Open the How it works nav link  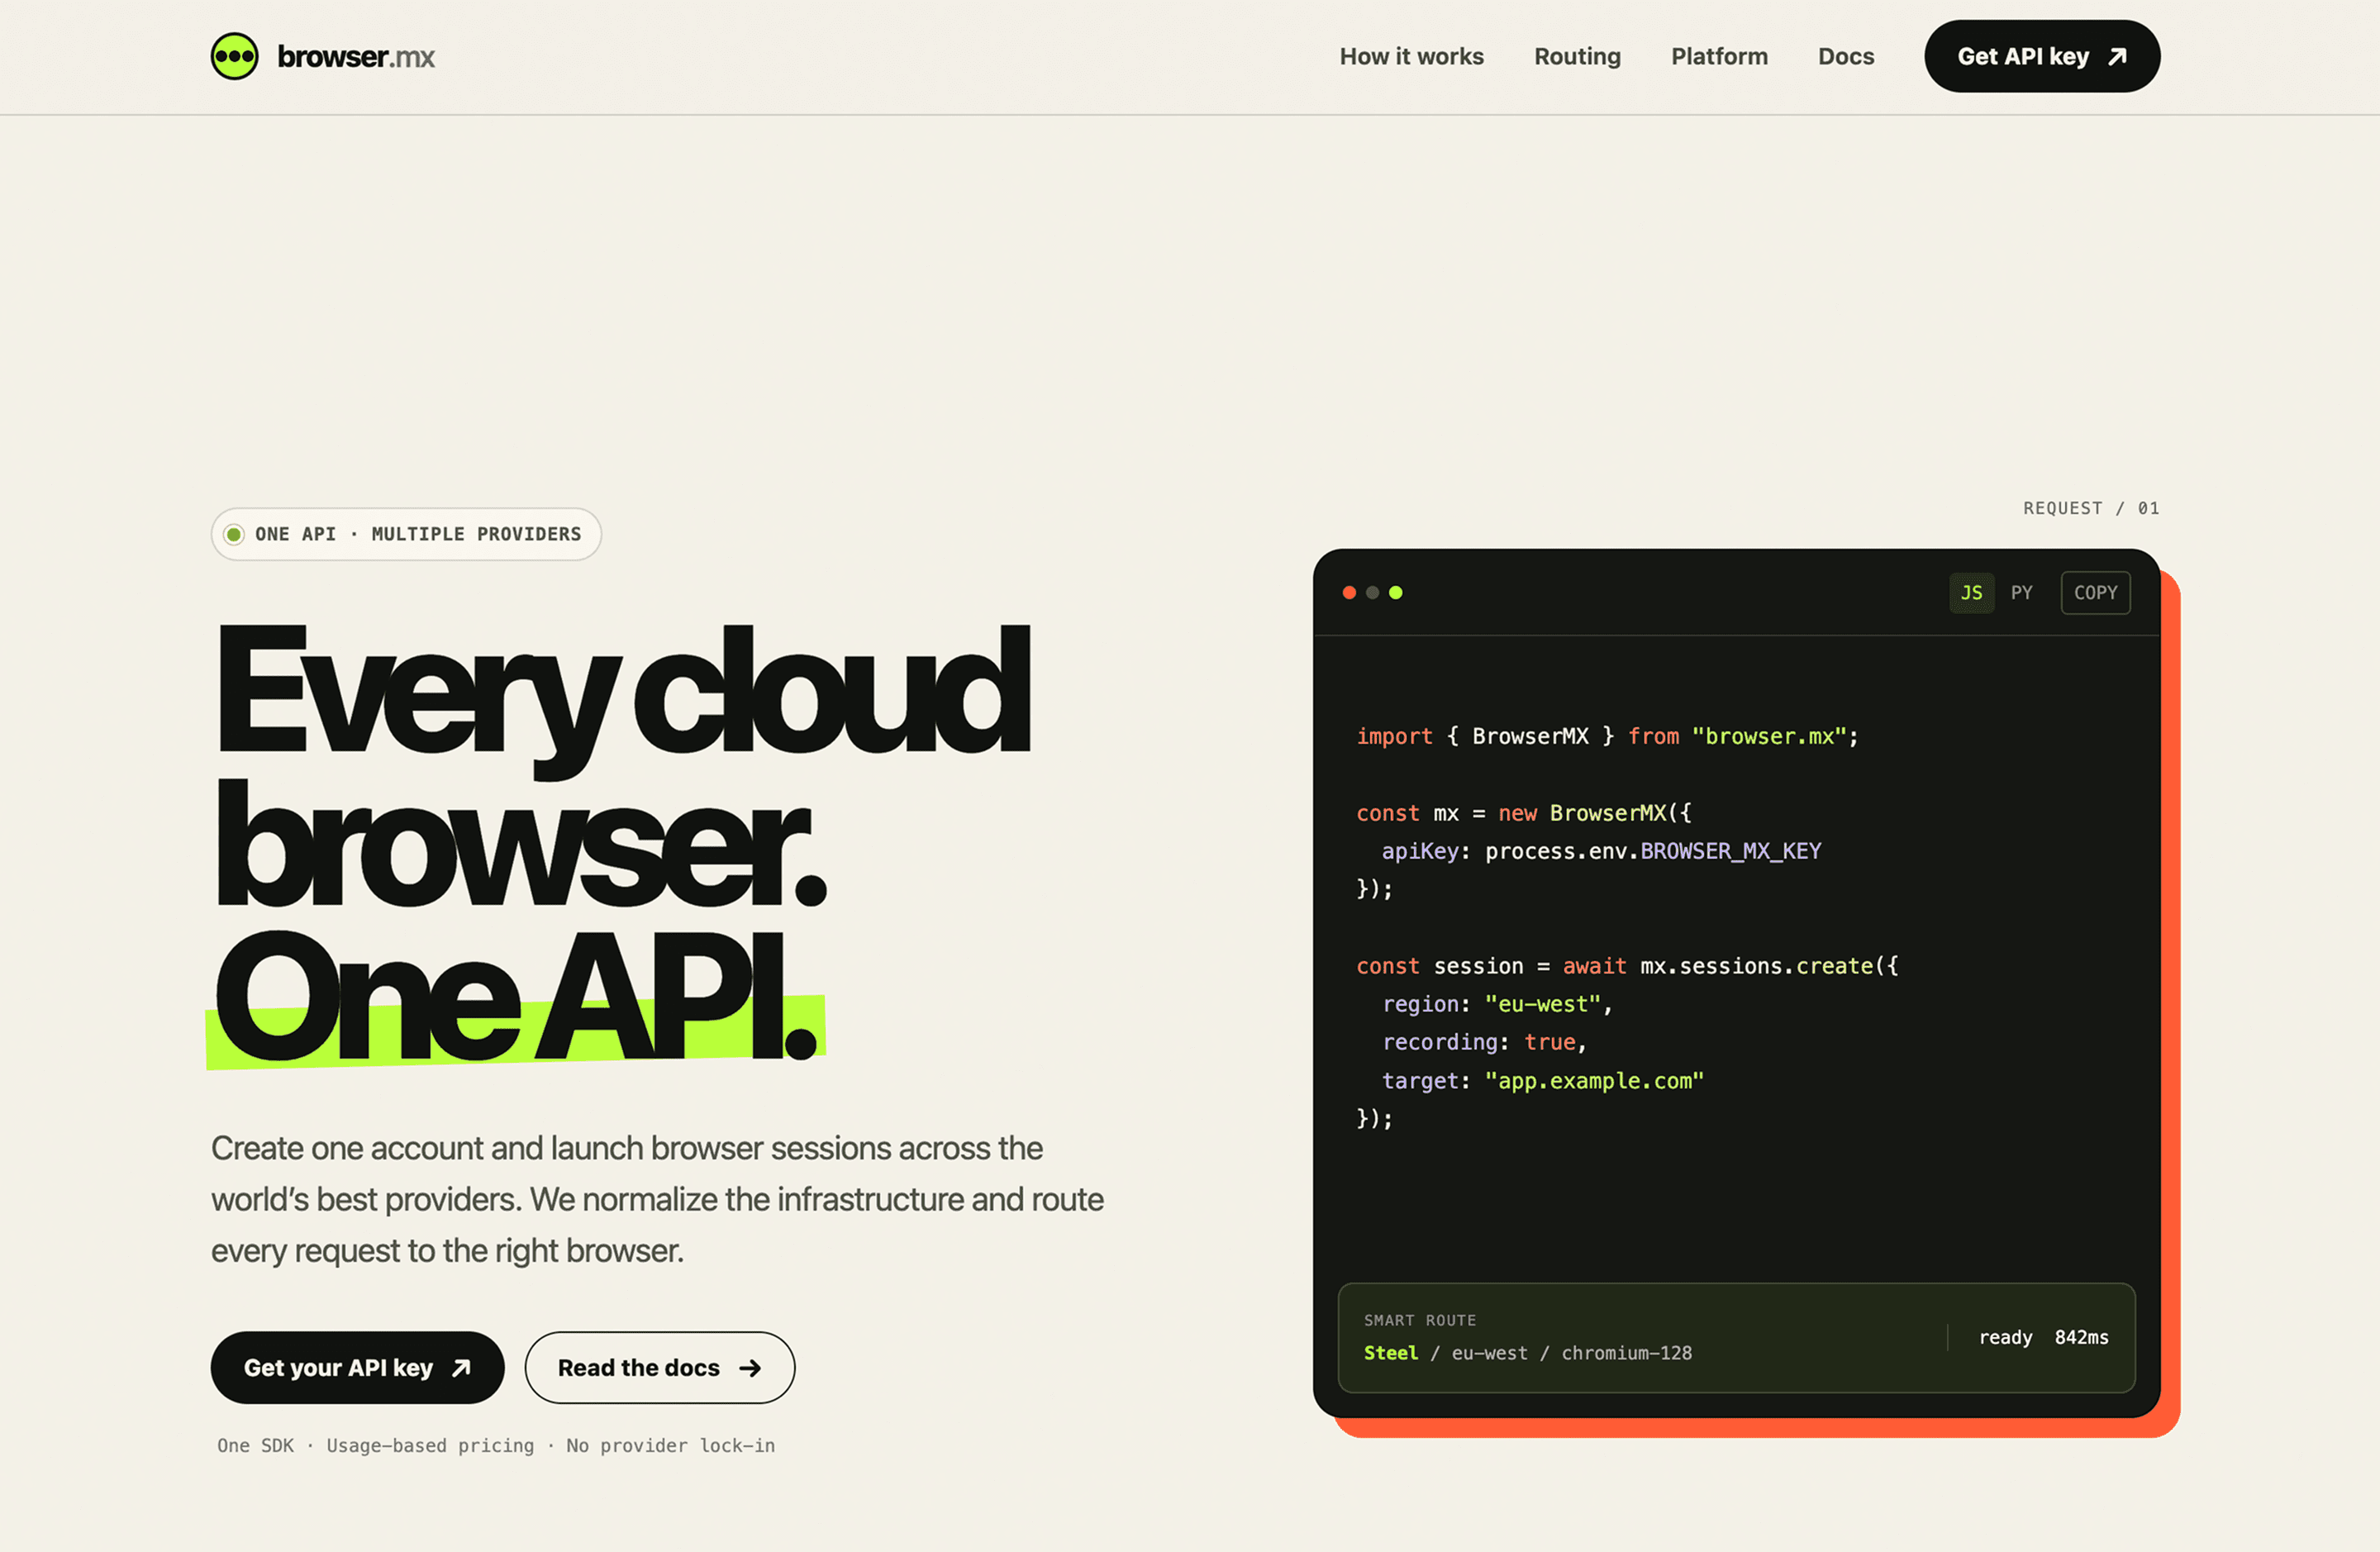(1411, 56)
